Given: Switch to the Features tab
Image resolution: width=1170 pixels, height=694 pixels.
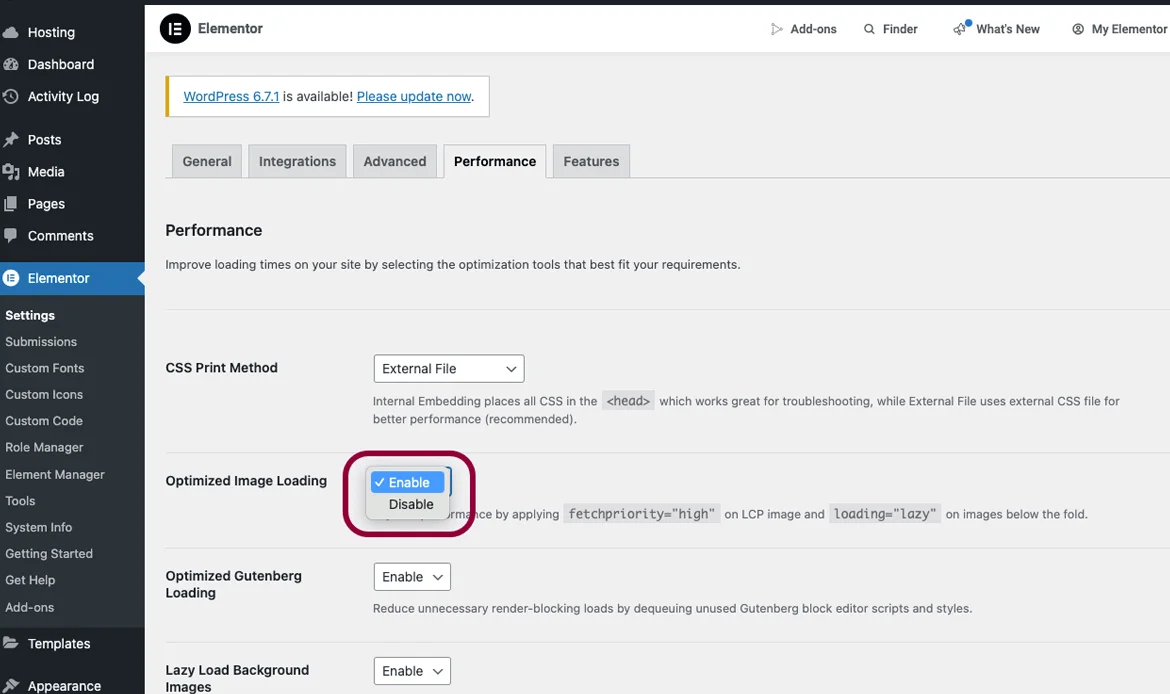Looking at the screenshot, I should [x=591, y=161].
